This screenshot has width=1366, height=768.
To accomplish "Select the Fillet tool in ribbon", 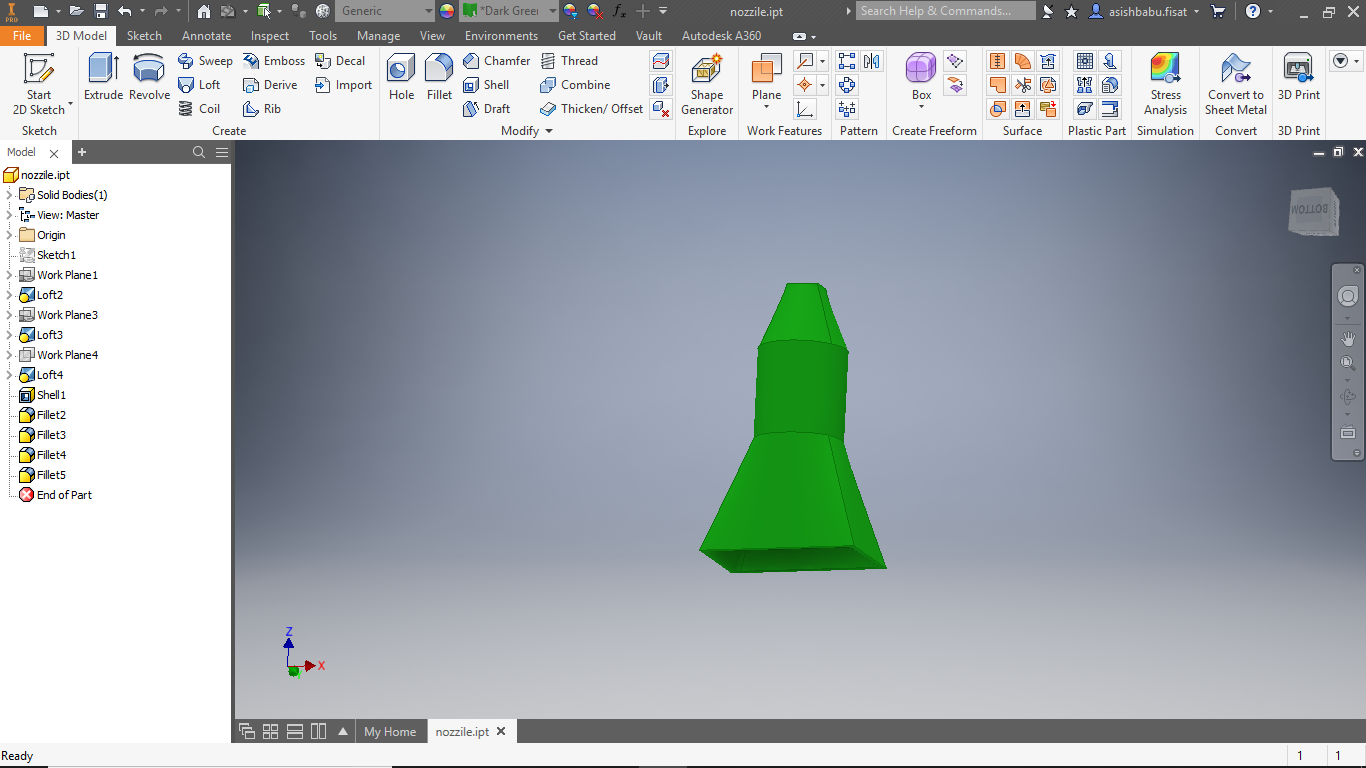I will click(x=439, y=77).
